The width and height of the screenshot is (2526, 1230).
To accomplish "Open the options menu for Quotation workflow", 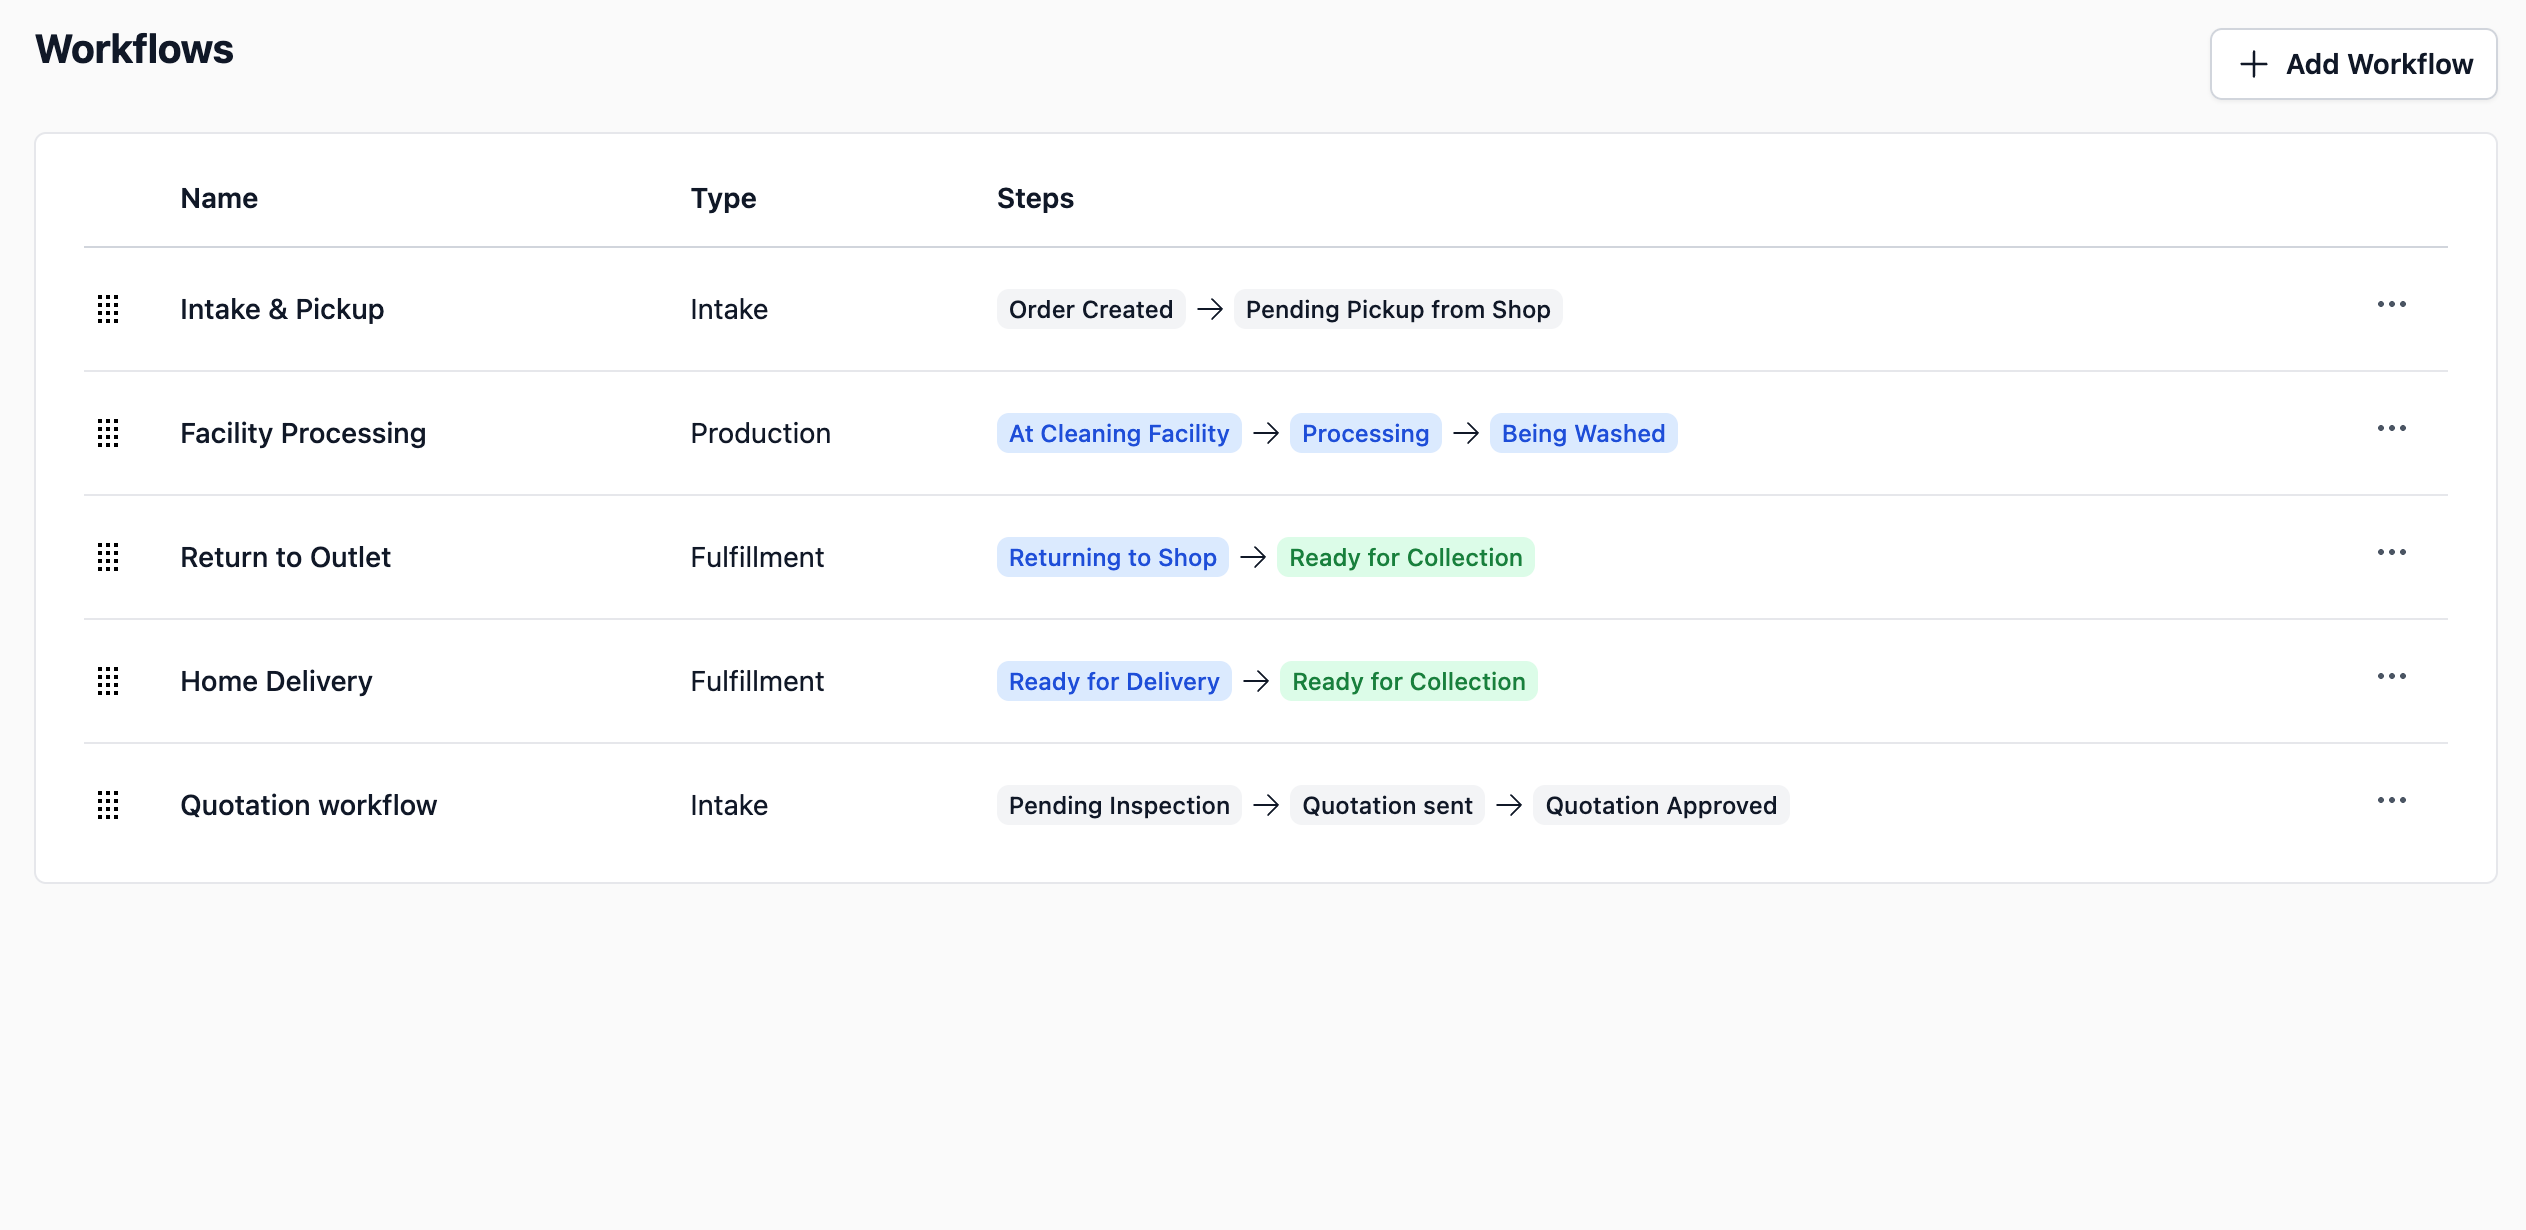I will (2392, 800).
